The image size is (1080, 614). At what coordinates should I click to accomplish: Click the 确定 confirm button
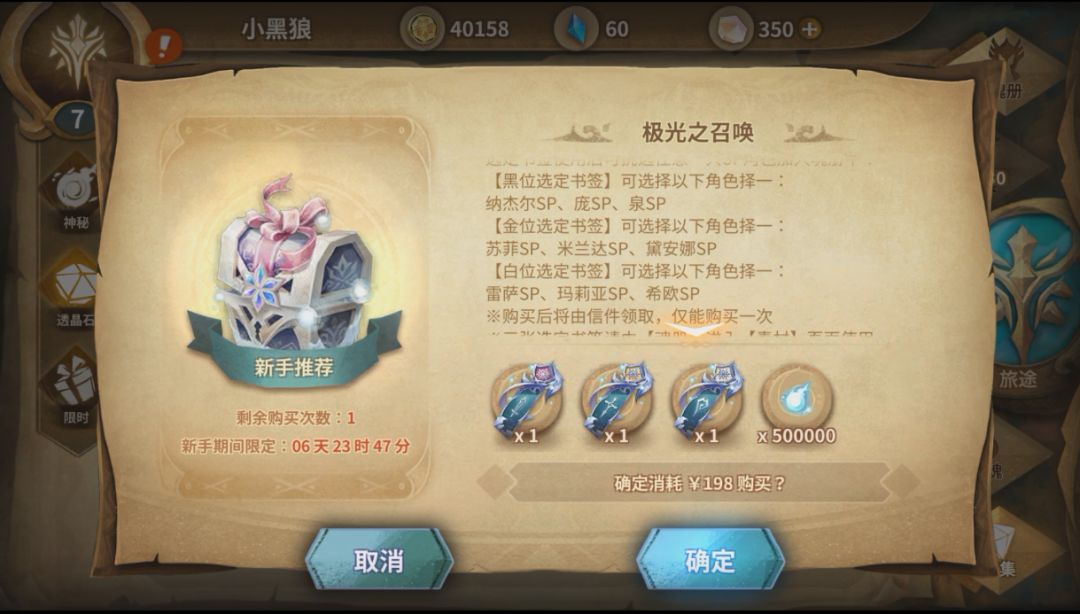click(x=710, y=561)
